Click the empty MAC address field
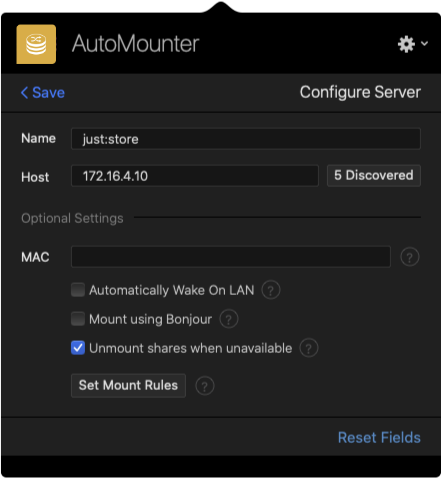The height and width of the screenshot is (478, 442). pyautogui.click(x=231, y=257)
